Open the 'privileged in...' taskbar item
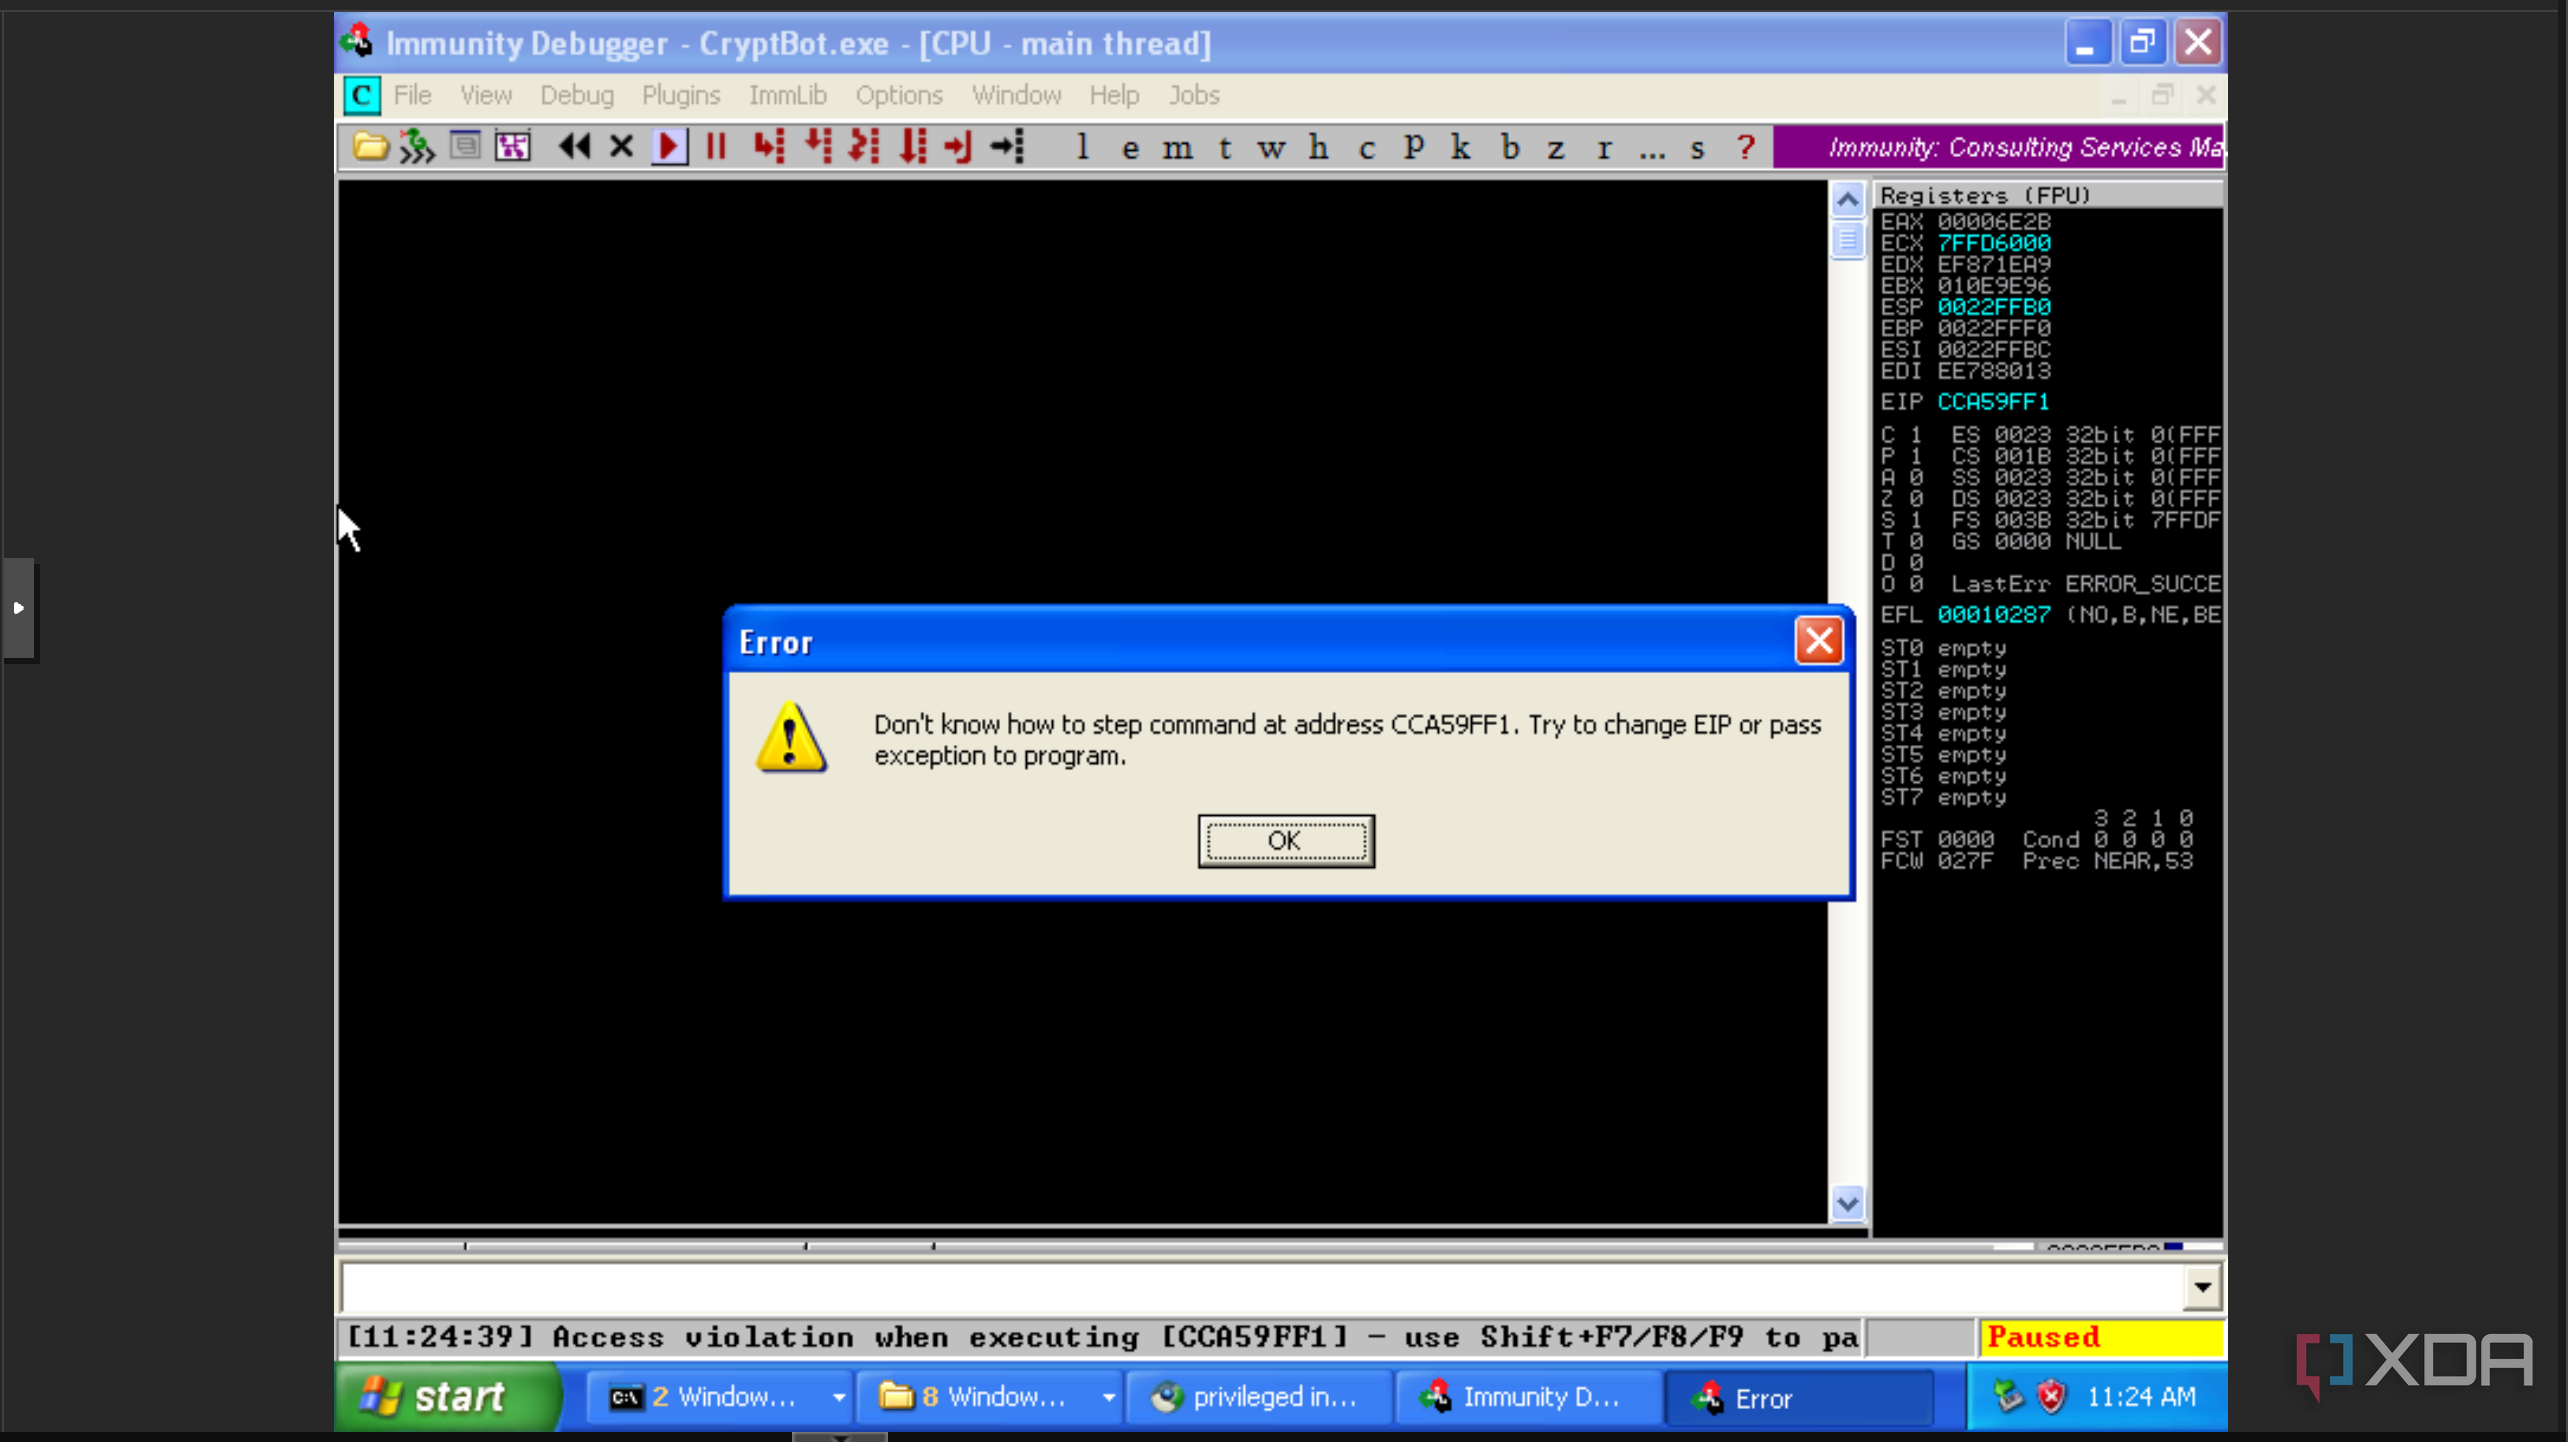Screen dimensions: 2568x1442 coord(1258,1396)
